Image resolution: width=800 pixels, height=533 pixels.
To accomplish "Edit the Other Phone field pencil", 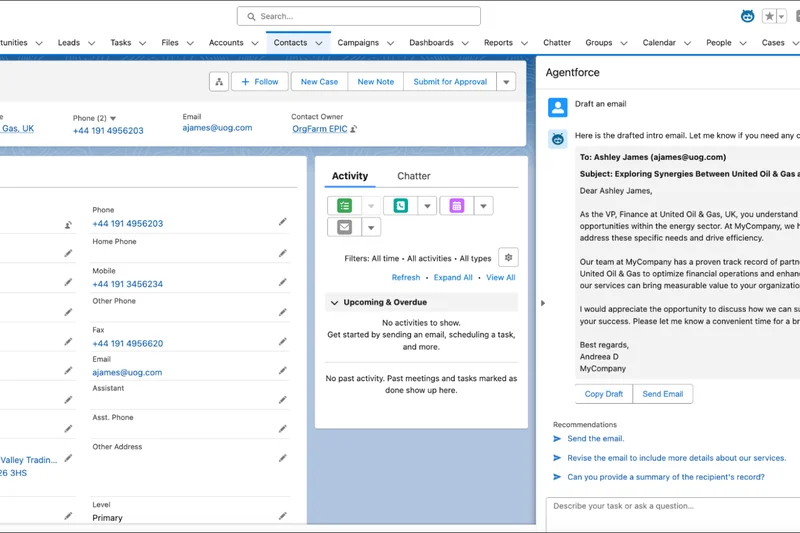I will point(283,312).
